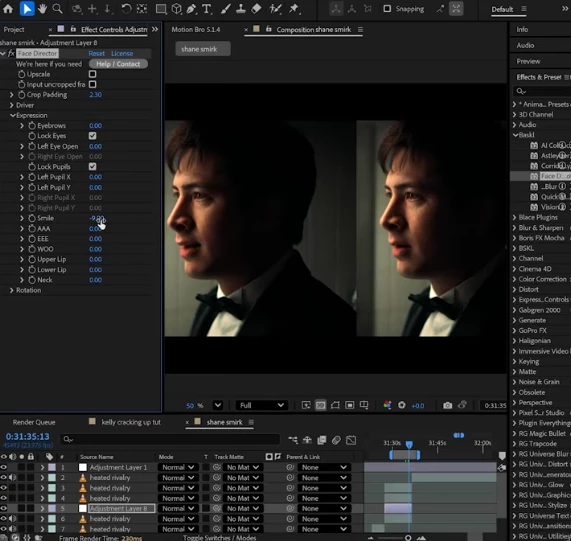The width and height of the screenshot is (571, 541).
Task: Open Track Matte dropdown for Adjustment Layer 8
Action: pos(242,508)
